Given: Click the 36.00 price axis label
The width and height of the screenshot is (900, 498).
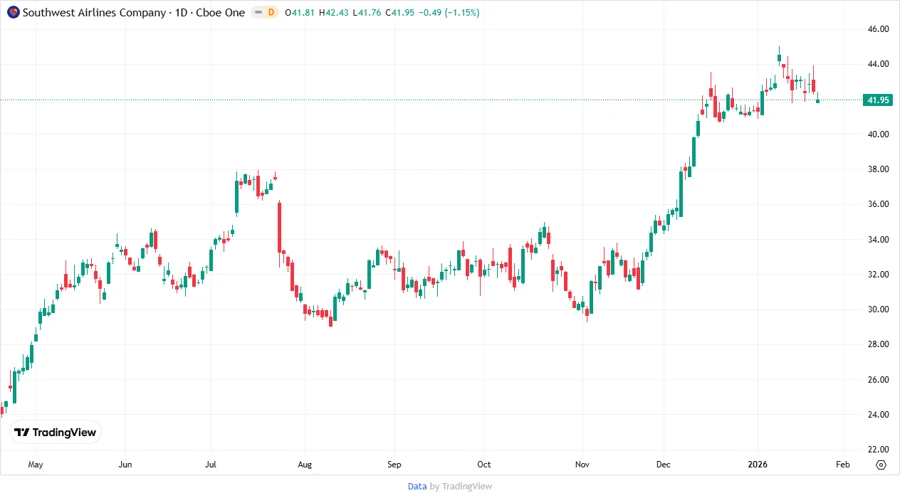Looking at the screenshot, I should 878,204.
